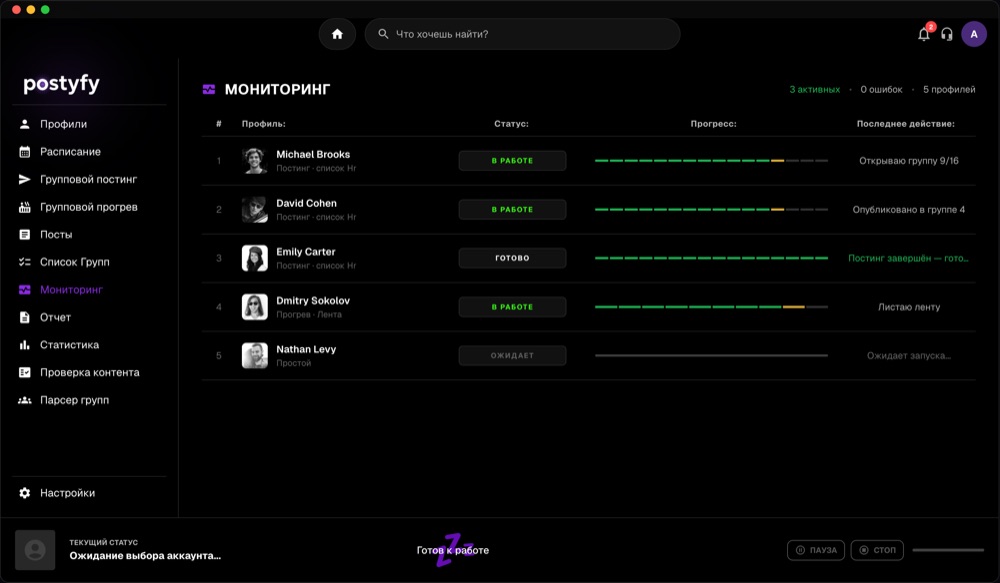Image resolution: width=1000 pixels, height=583 pixels.
Task: Click the Профили person icon
Action: point(25,124)
